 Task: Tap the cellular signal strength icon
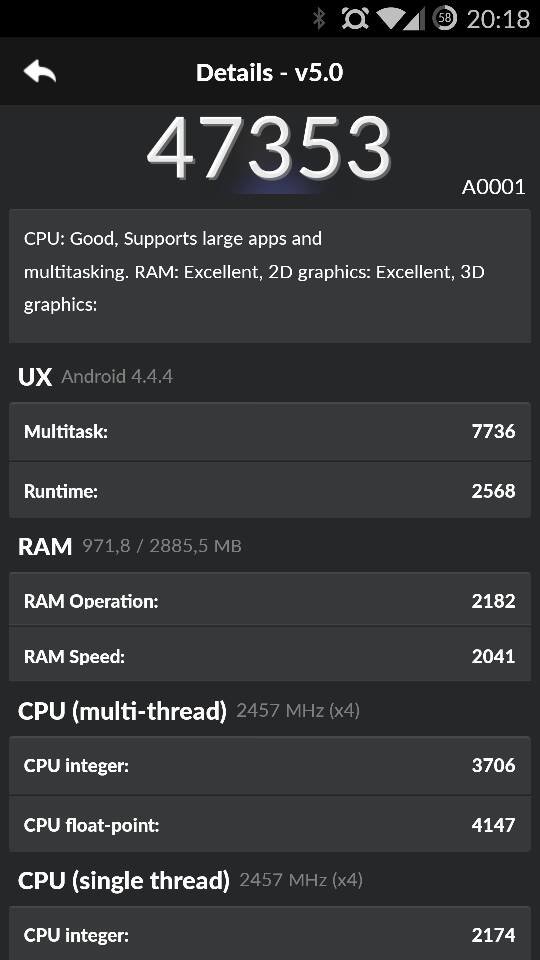[415, 19]
